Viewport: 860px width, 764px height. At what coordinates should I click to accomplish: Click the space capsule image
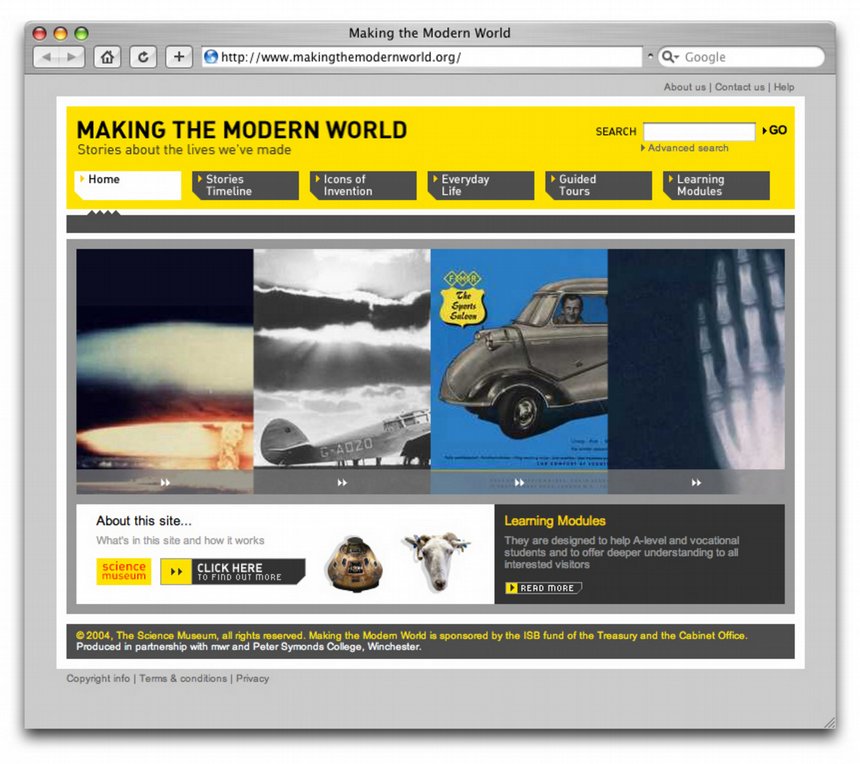(355, 564)
